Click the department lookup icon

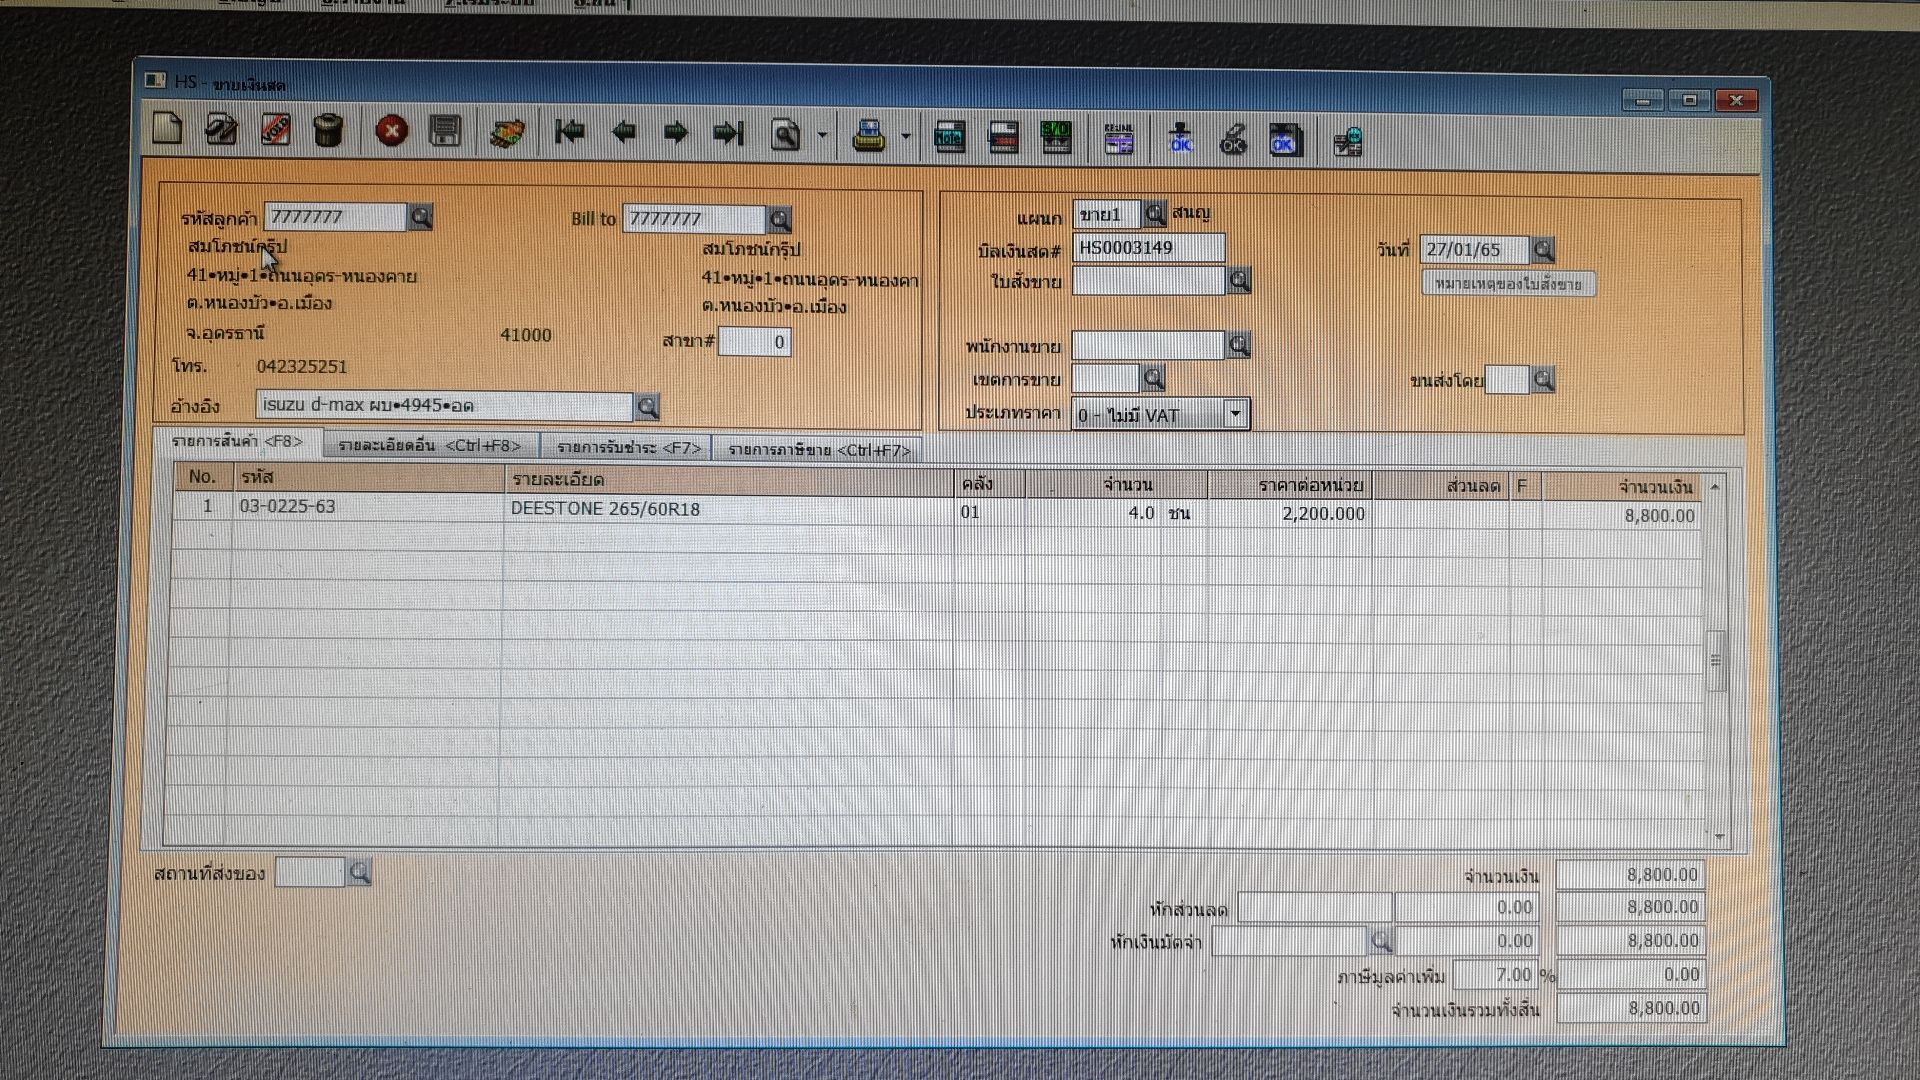[1154, 214]
